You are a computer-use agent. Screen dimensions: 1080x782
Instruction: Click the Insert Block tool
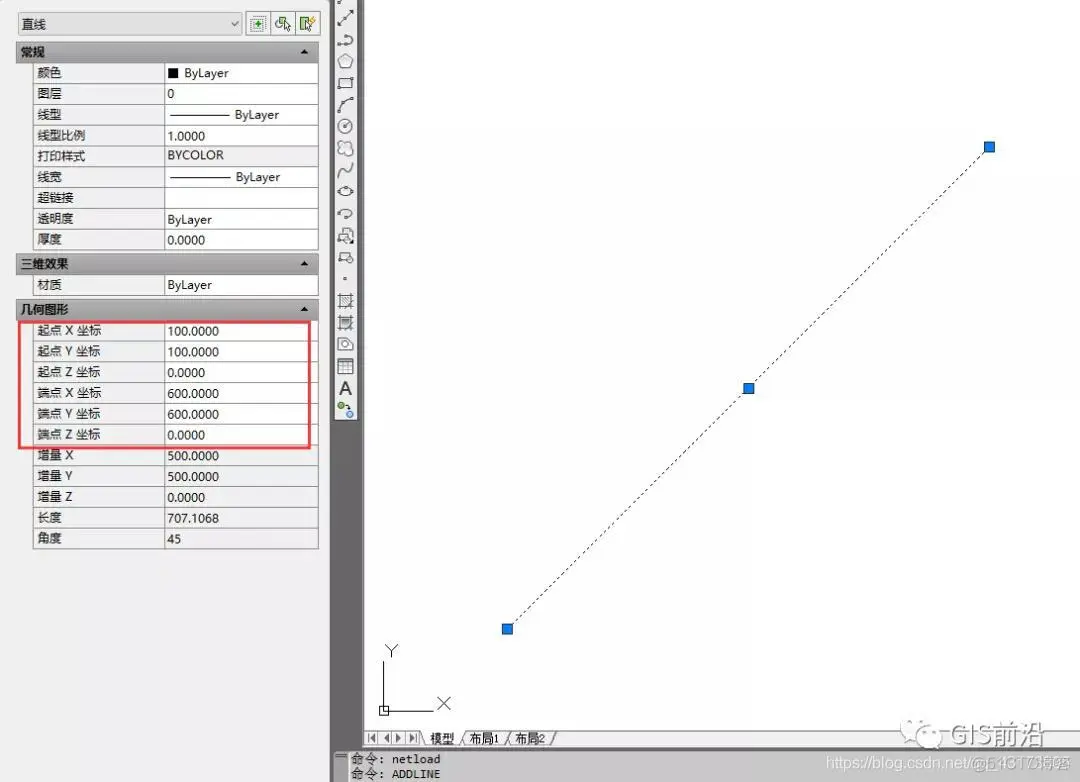tap(345, 236)
